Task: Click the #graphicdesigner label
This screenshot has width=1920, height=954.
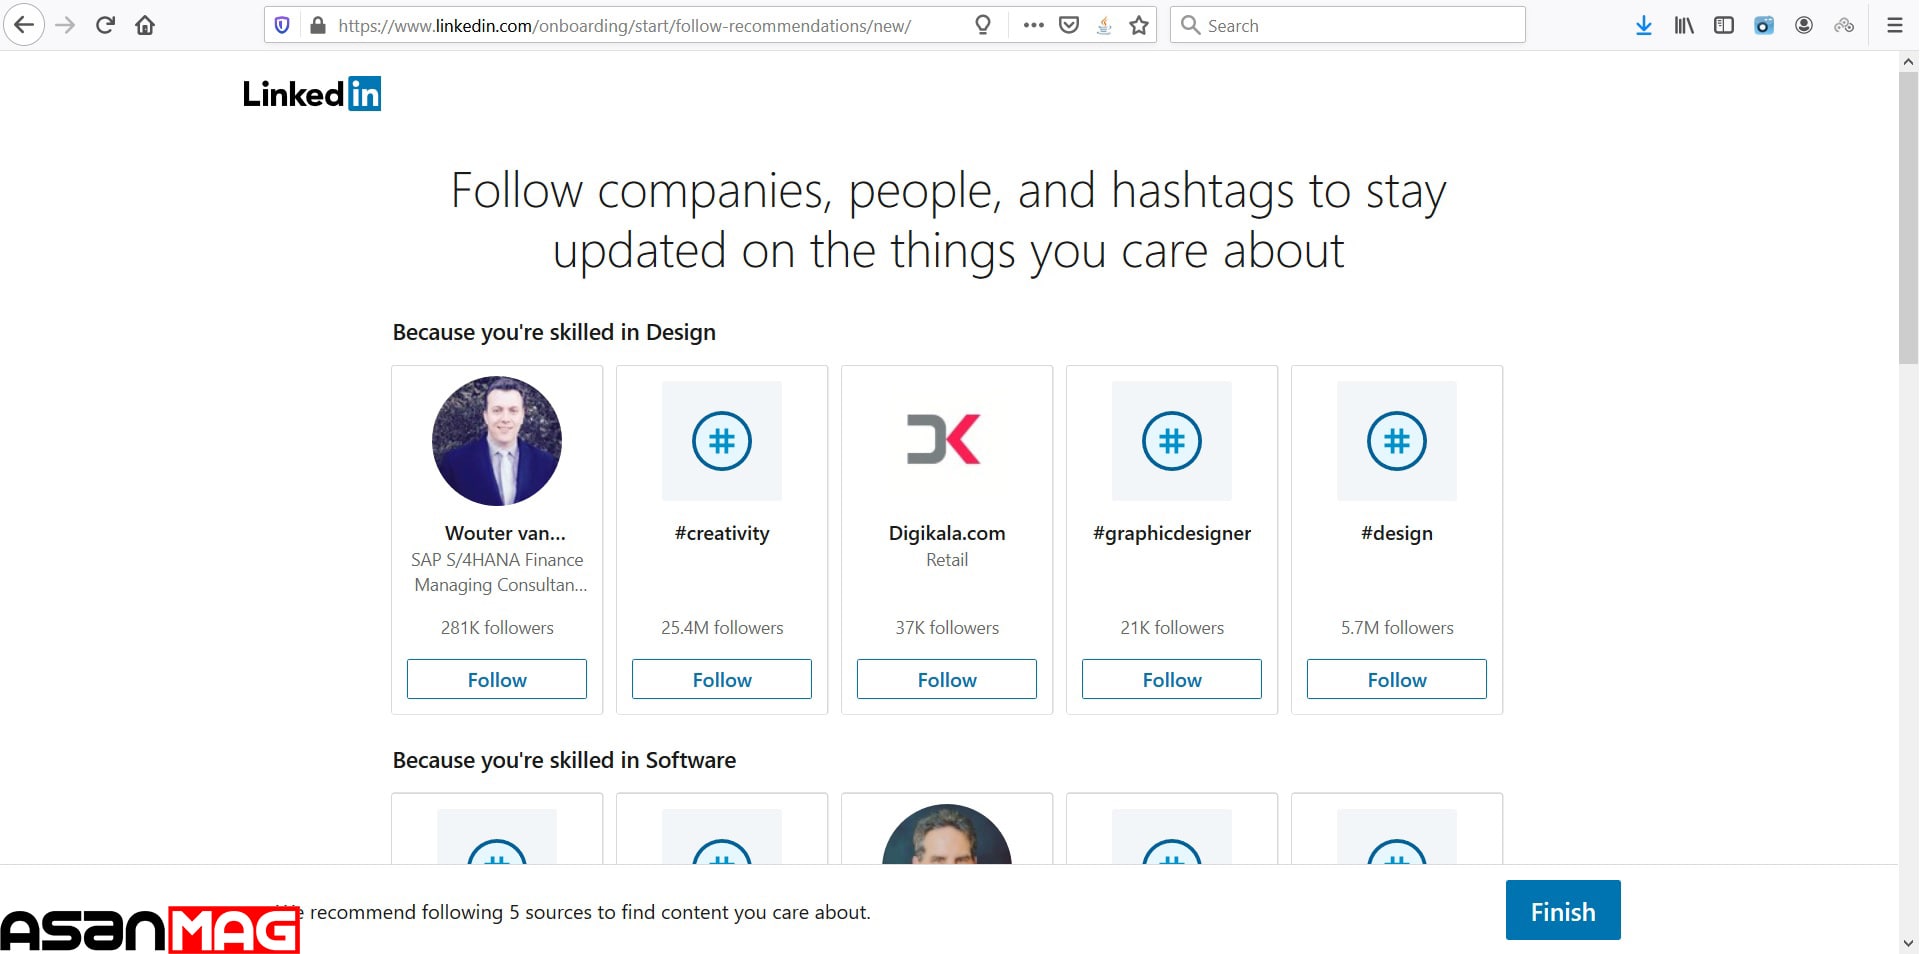Action: (x=1172, y=534)
